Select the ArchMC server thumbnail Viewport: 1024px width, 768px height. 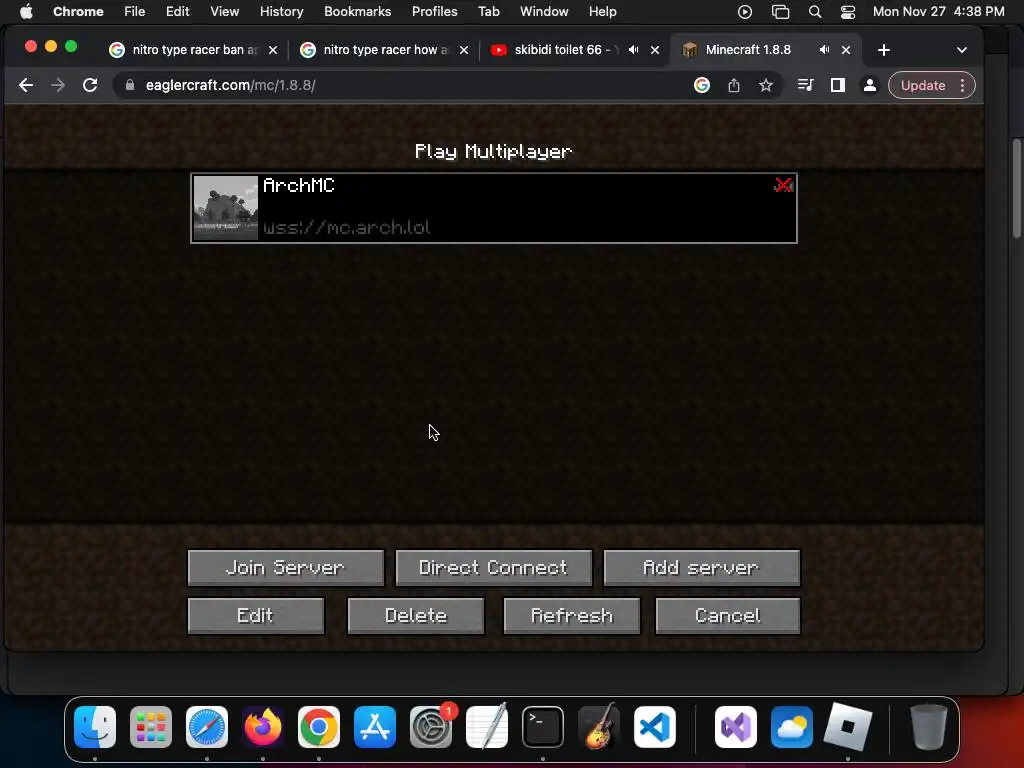coord(226,208)
